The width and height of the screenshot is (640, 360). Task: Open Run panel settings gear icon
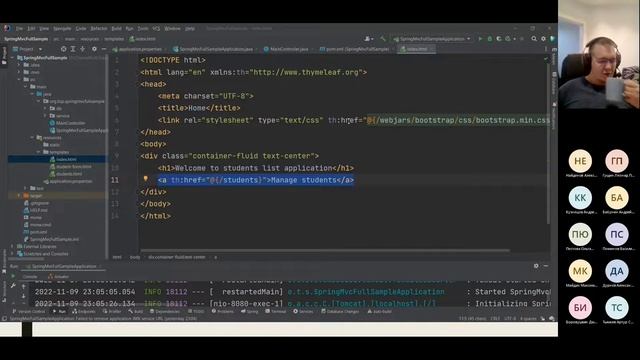point(536,266)
